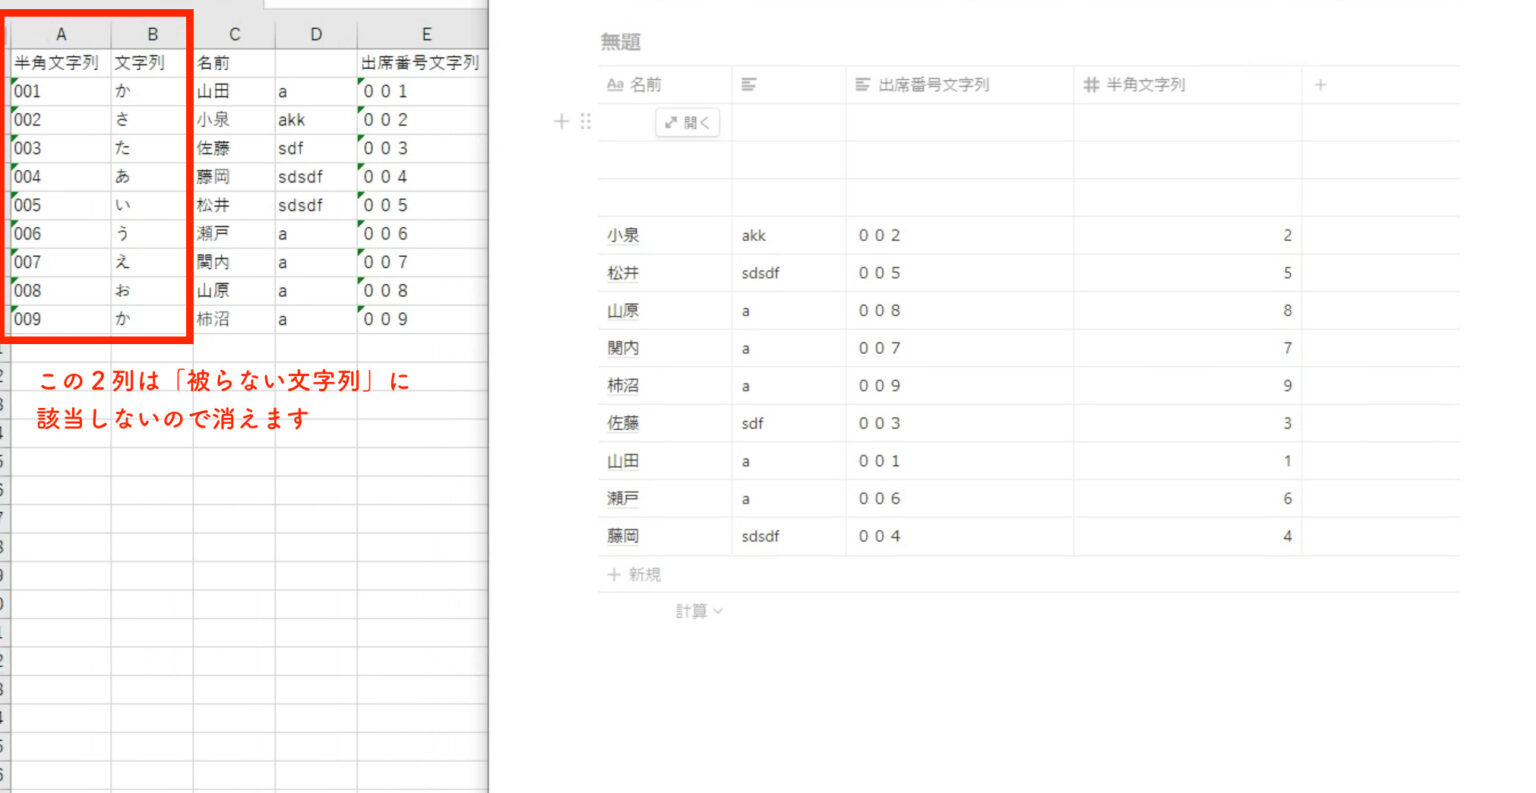Select column C header in Excel
The height and width of the screenshot is (793, 1536).
coord(234,34)
